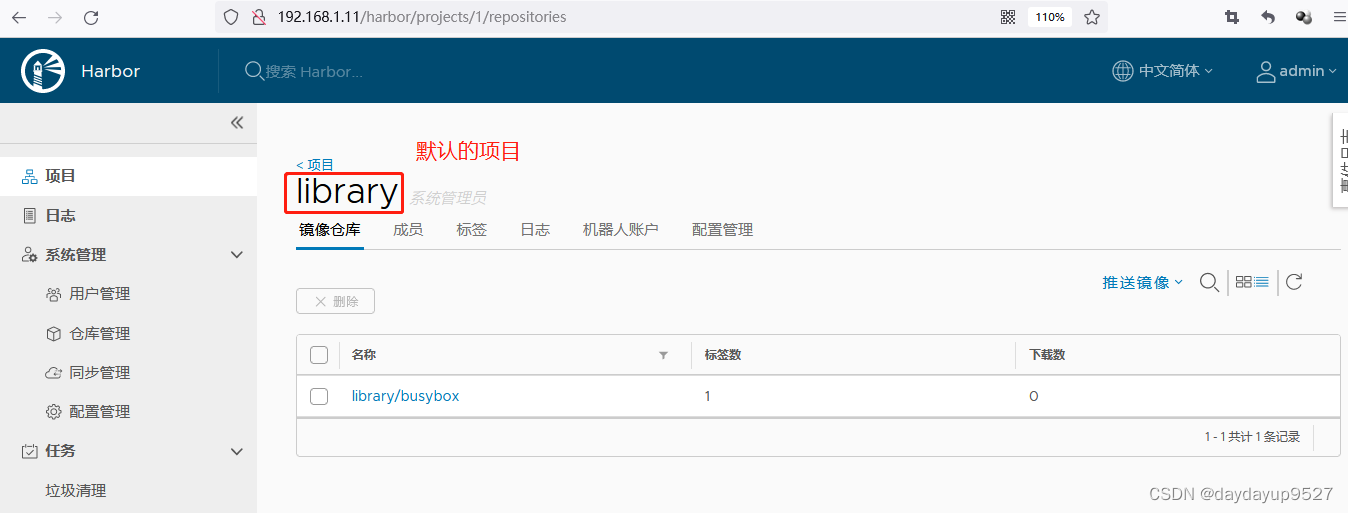The height and width of the screenshot is (513, 1348).
Task: Open the 日志 tab of the project
Action: click(x=535, y=230)
